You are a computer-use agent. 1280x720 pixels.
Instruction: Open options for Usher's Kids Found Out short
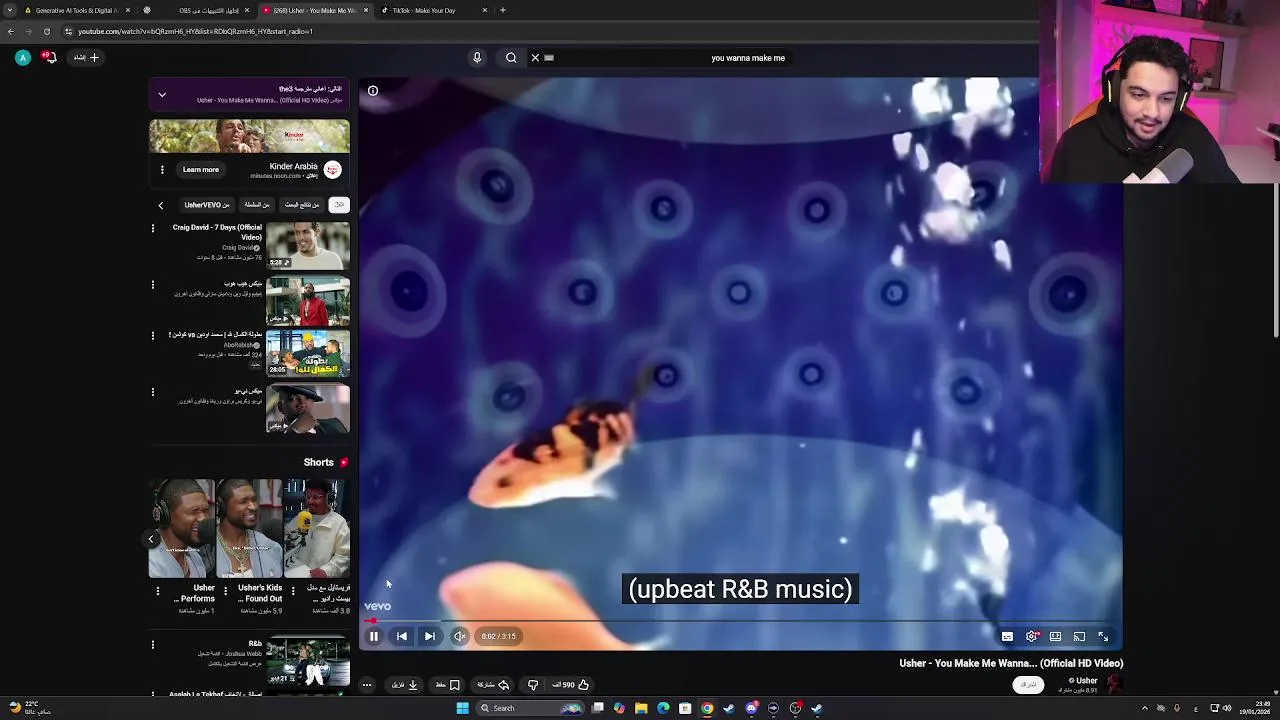pyautogui.click(x=225, y=591)
